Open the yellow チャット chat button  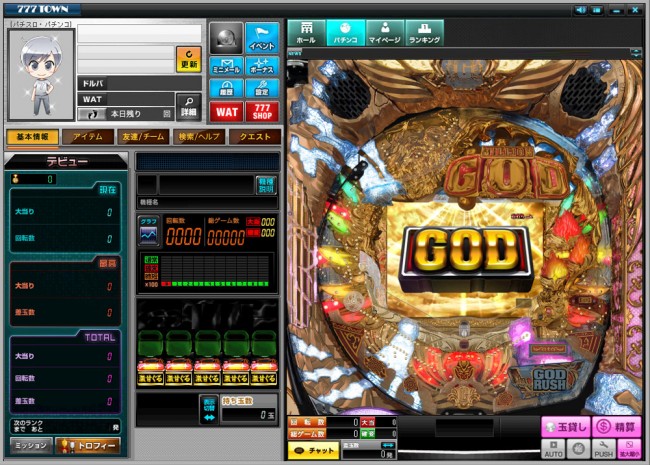pos(313,450)
